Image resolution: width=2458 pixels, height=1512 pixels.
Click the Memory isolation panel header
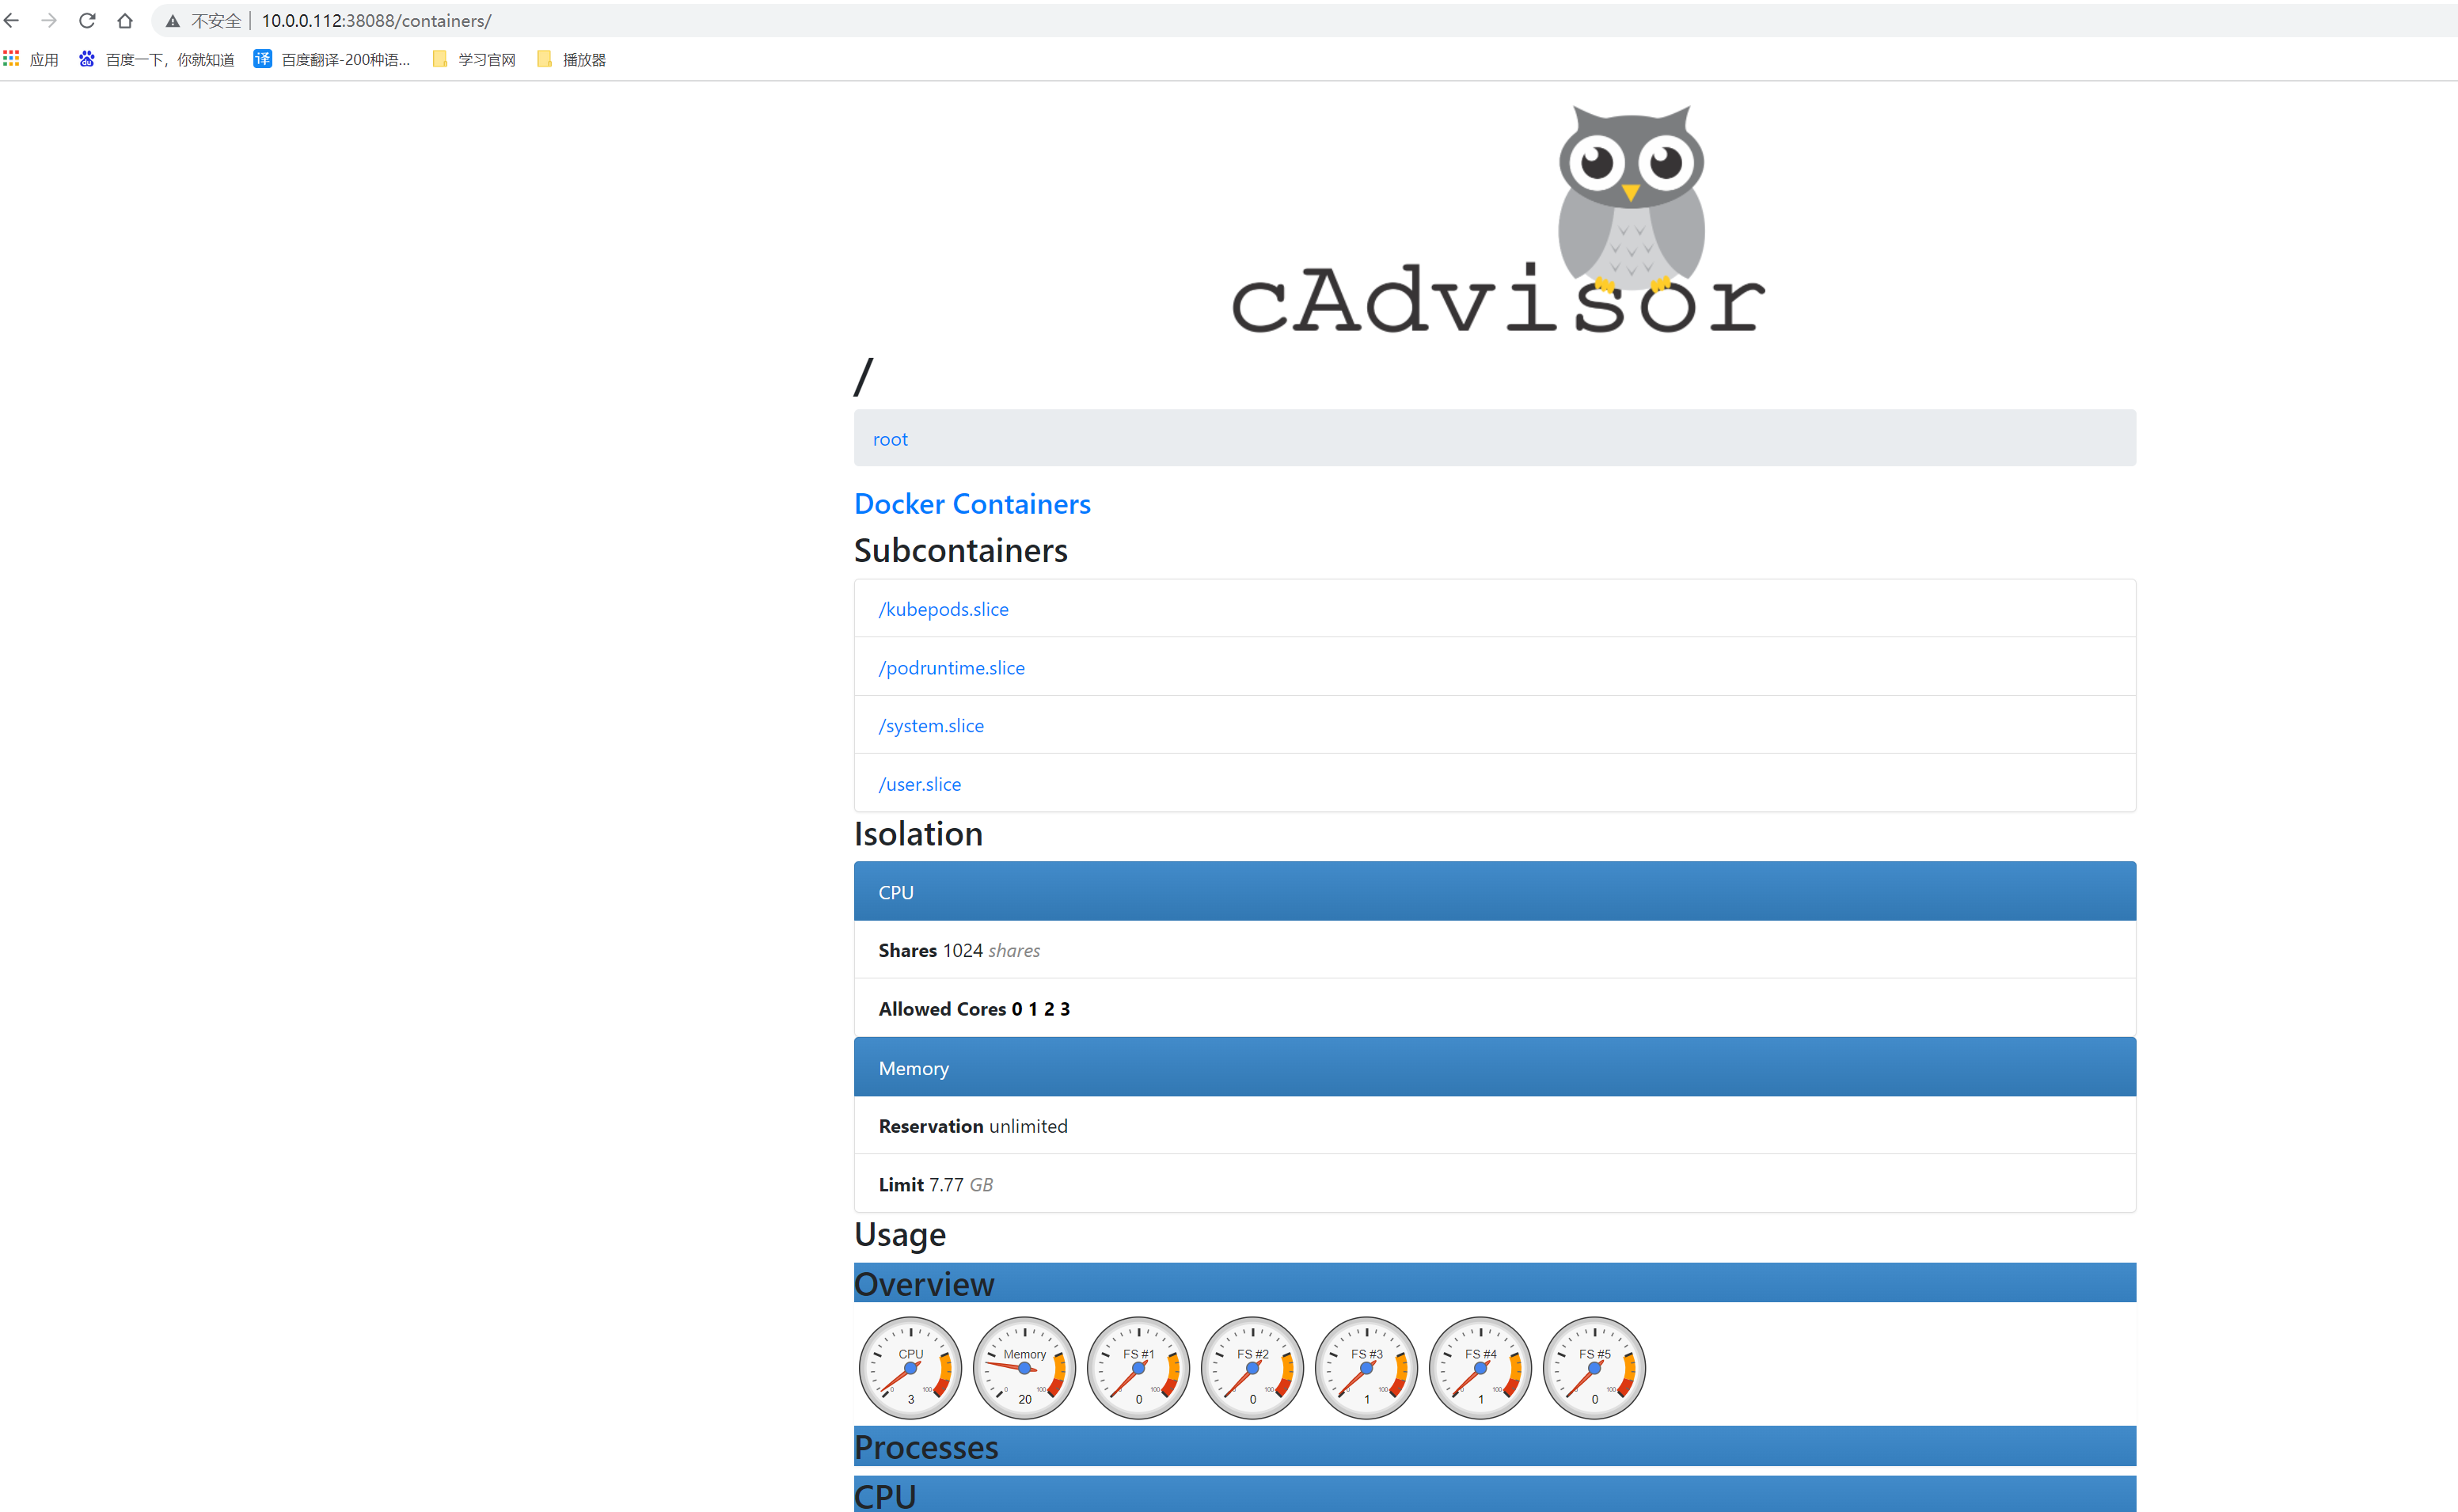[1495, 1067]
